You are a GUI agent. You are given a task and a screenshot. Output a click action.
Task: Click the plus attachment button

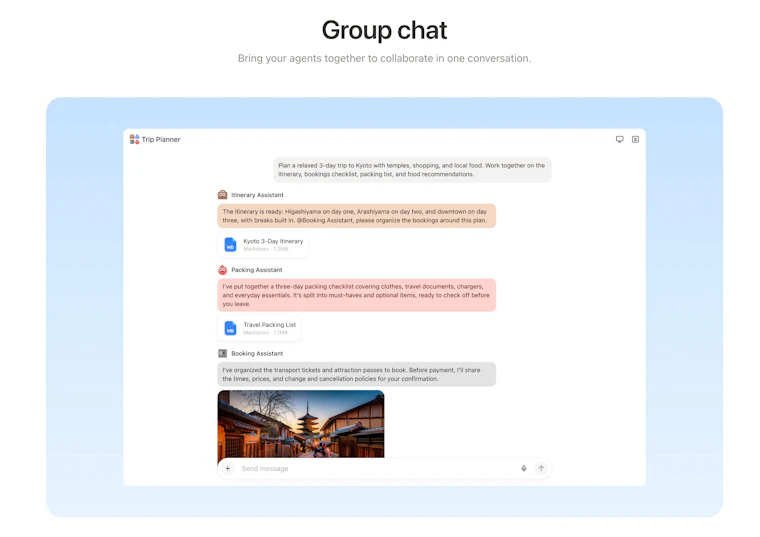227,468
